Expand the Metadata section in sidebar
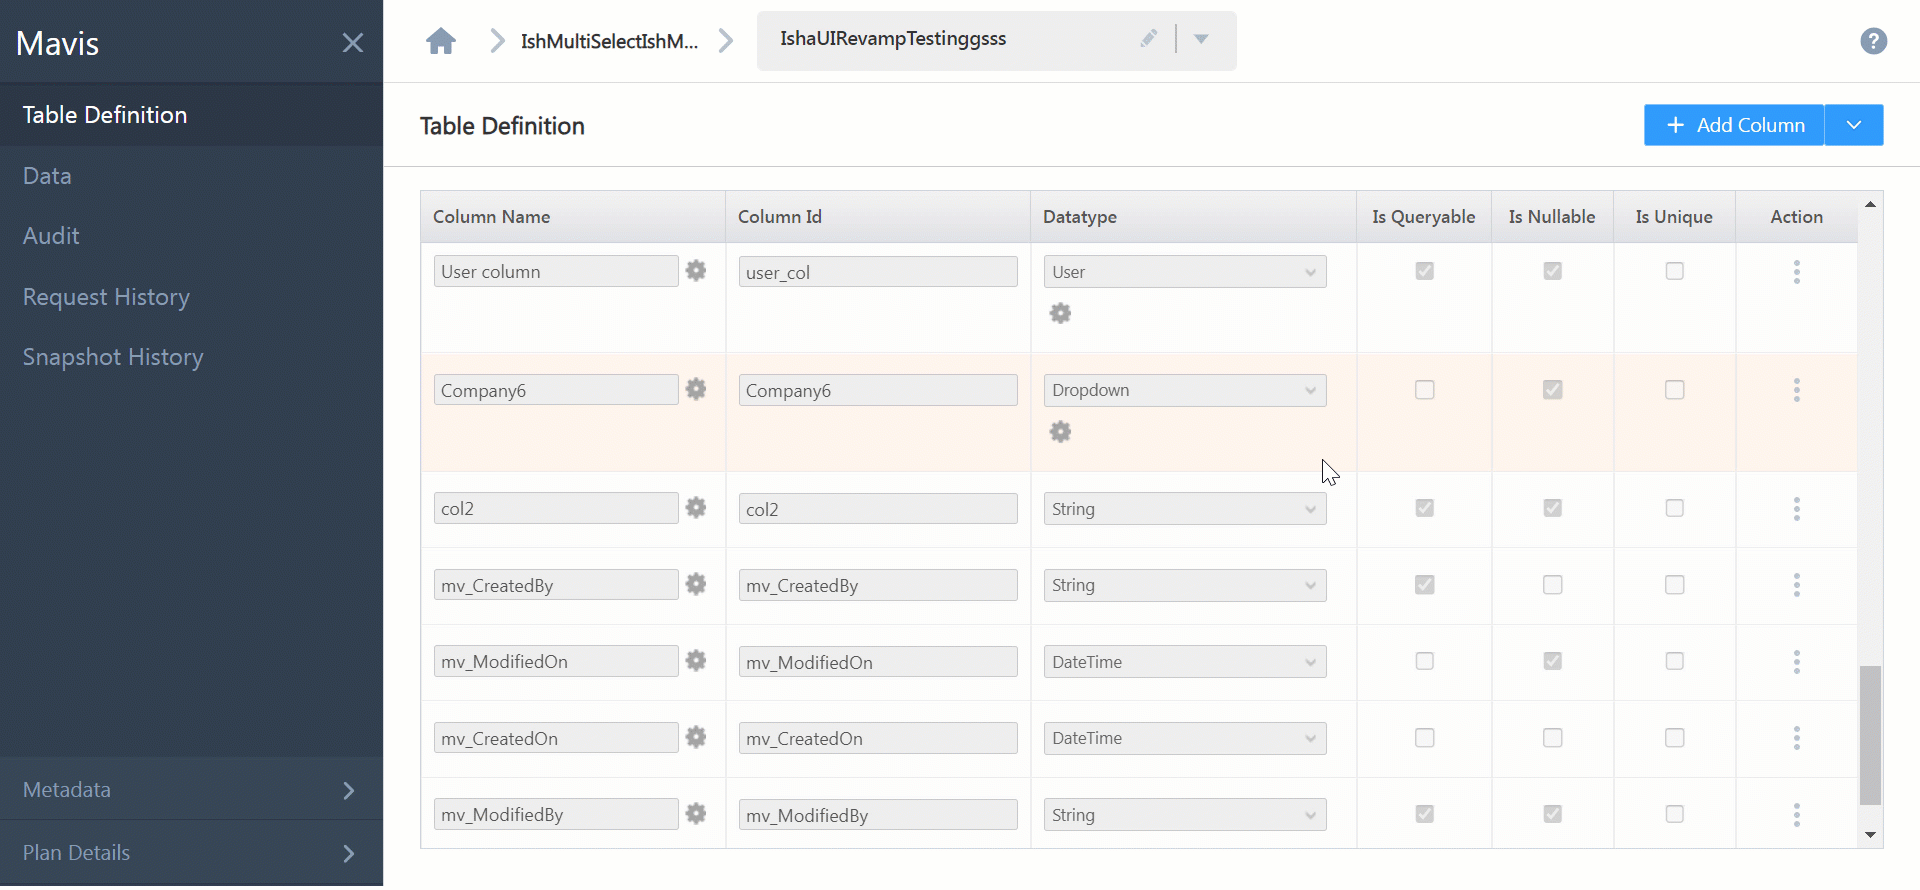This screenshot has width=1920, height=890. tap(191, 790)
